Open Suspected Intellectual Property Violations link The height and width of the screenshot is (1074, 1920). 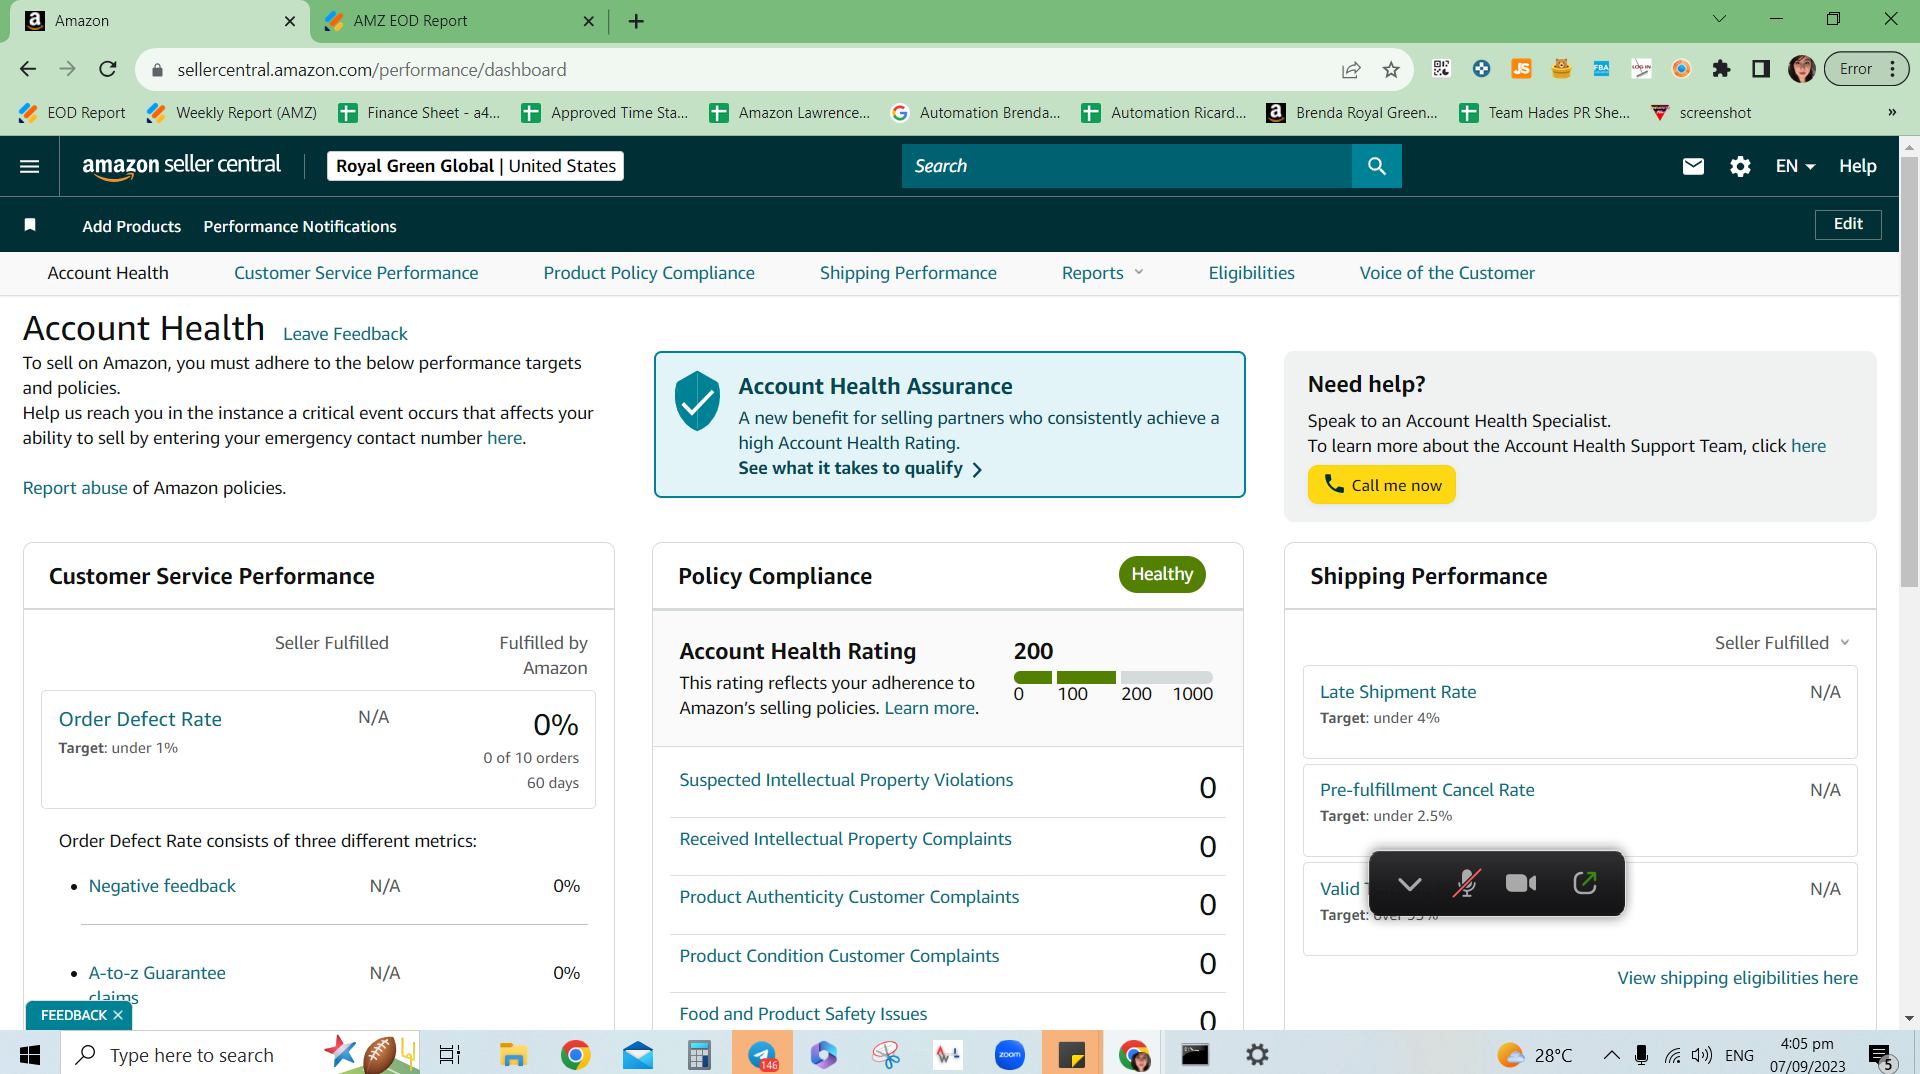(846, 780)
